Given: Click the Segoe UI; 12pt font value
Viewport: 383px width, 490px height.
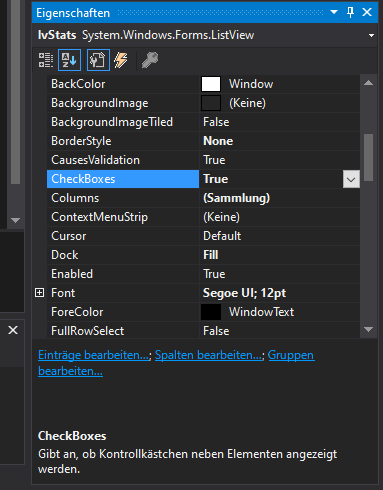Looking at the screenshot, I should coord(244,293).
